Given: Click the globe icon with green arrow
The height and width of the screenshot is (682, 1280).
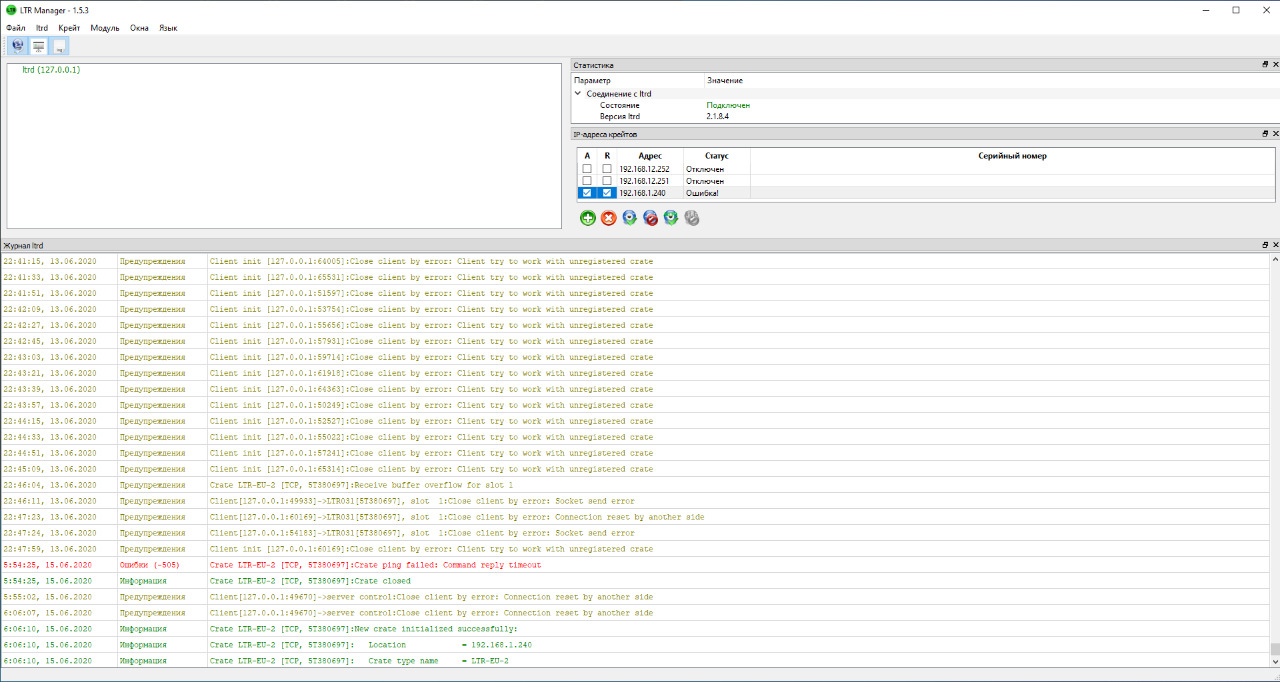Looking at the screenshot, I should [x=671, y=218].
